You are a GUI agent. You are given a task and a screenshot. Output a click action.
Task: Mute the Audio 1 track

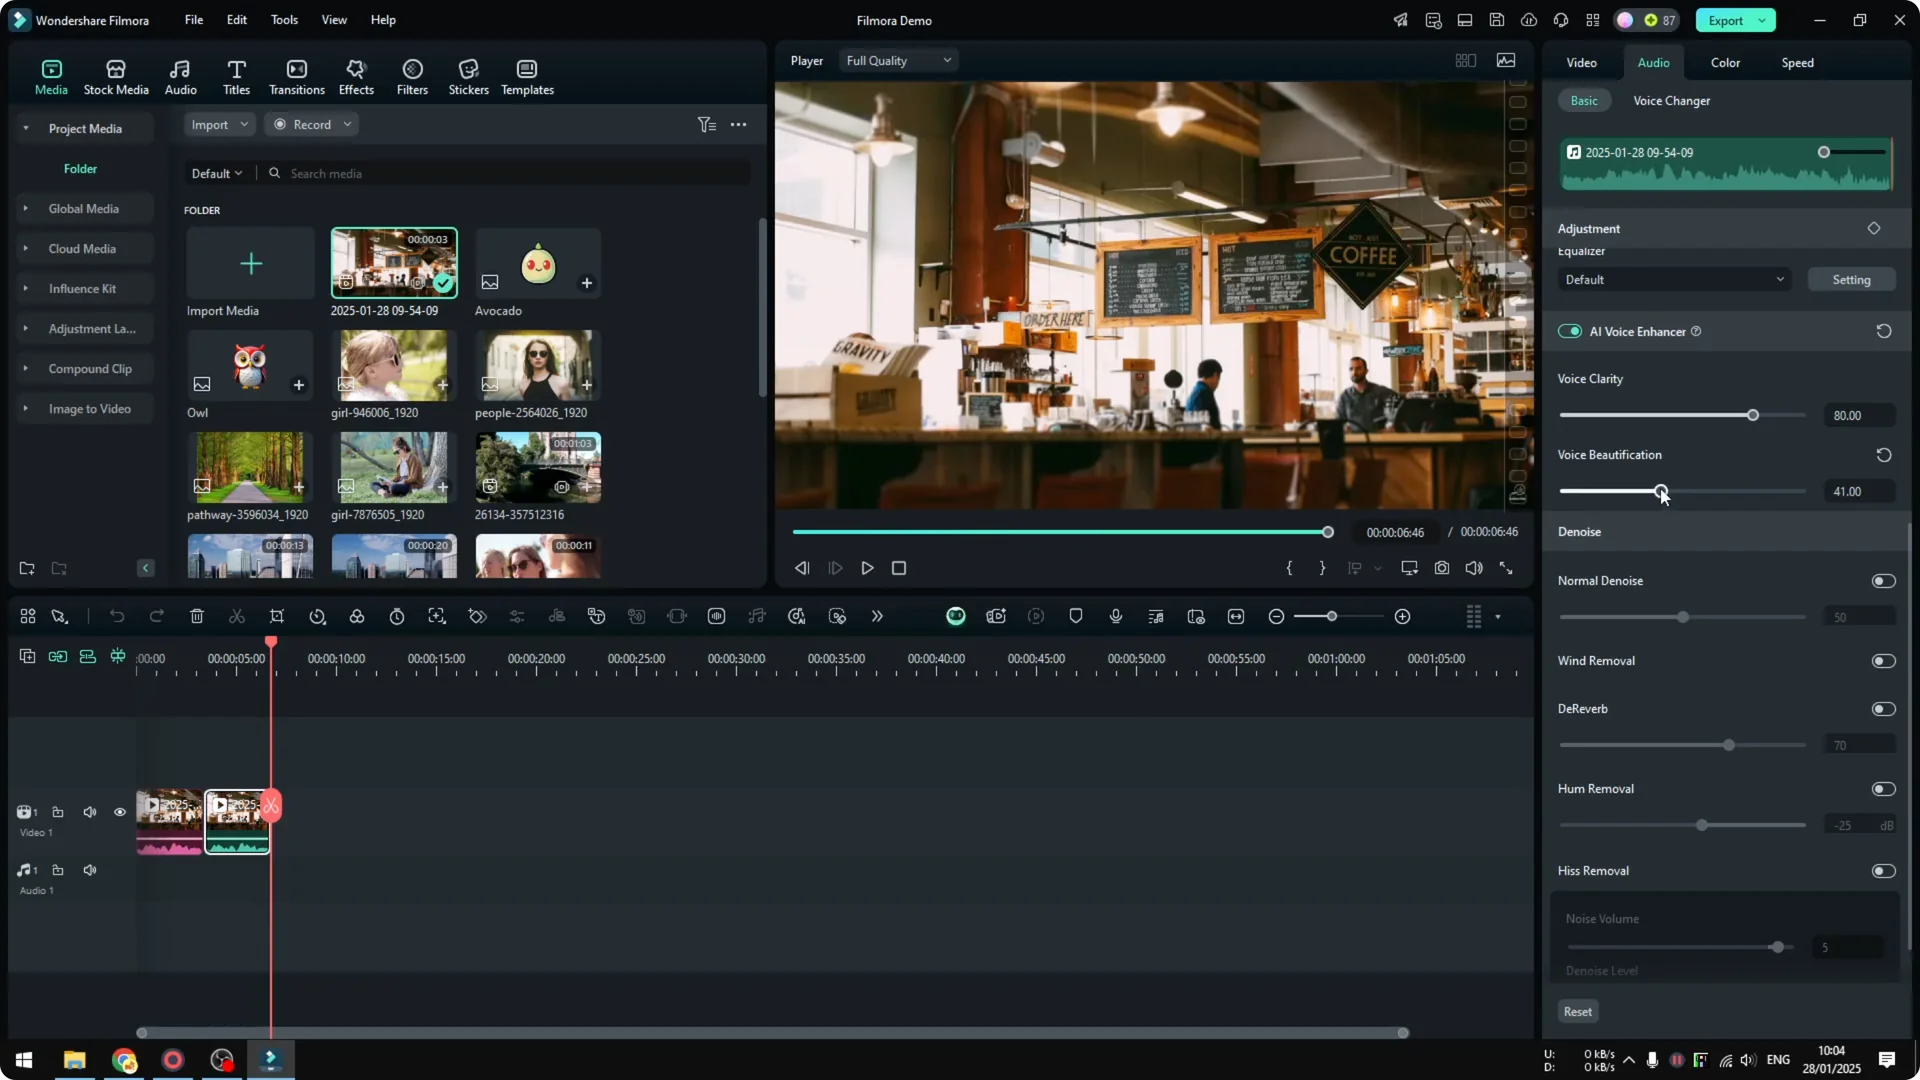(89, 869)
